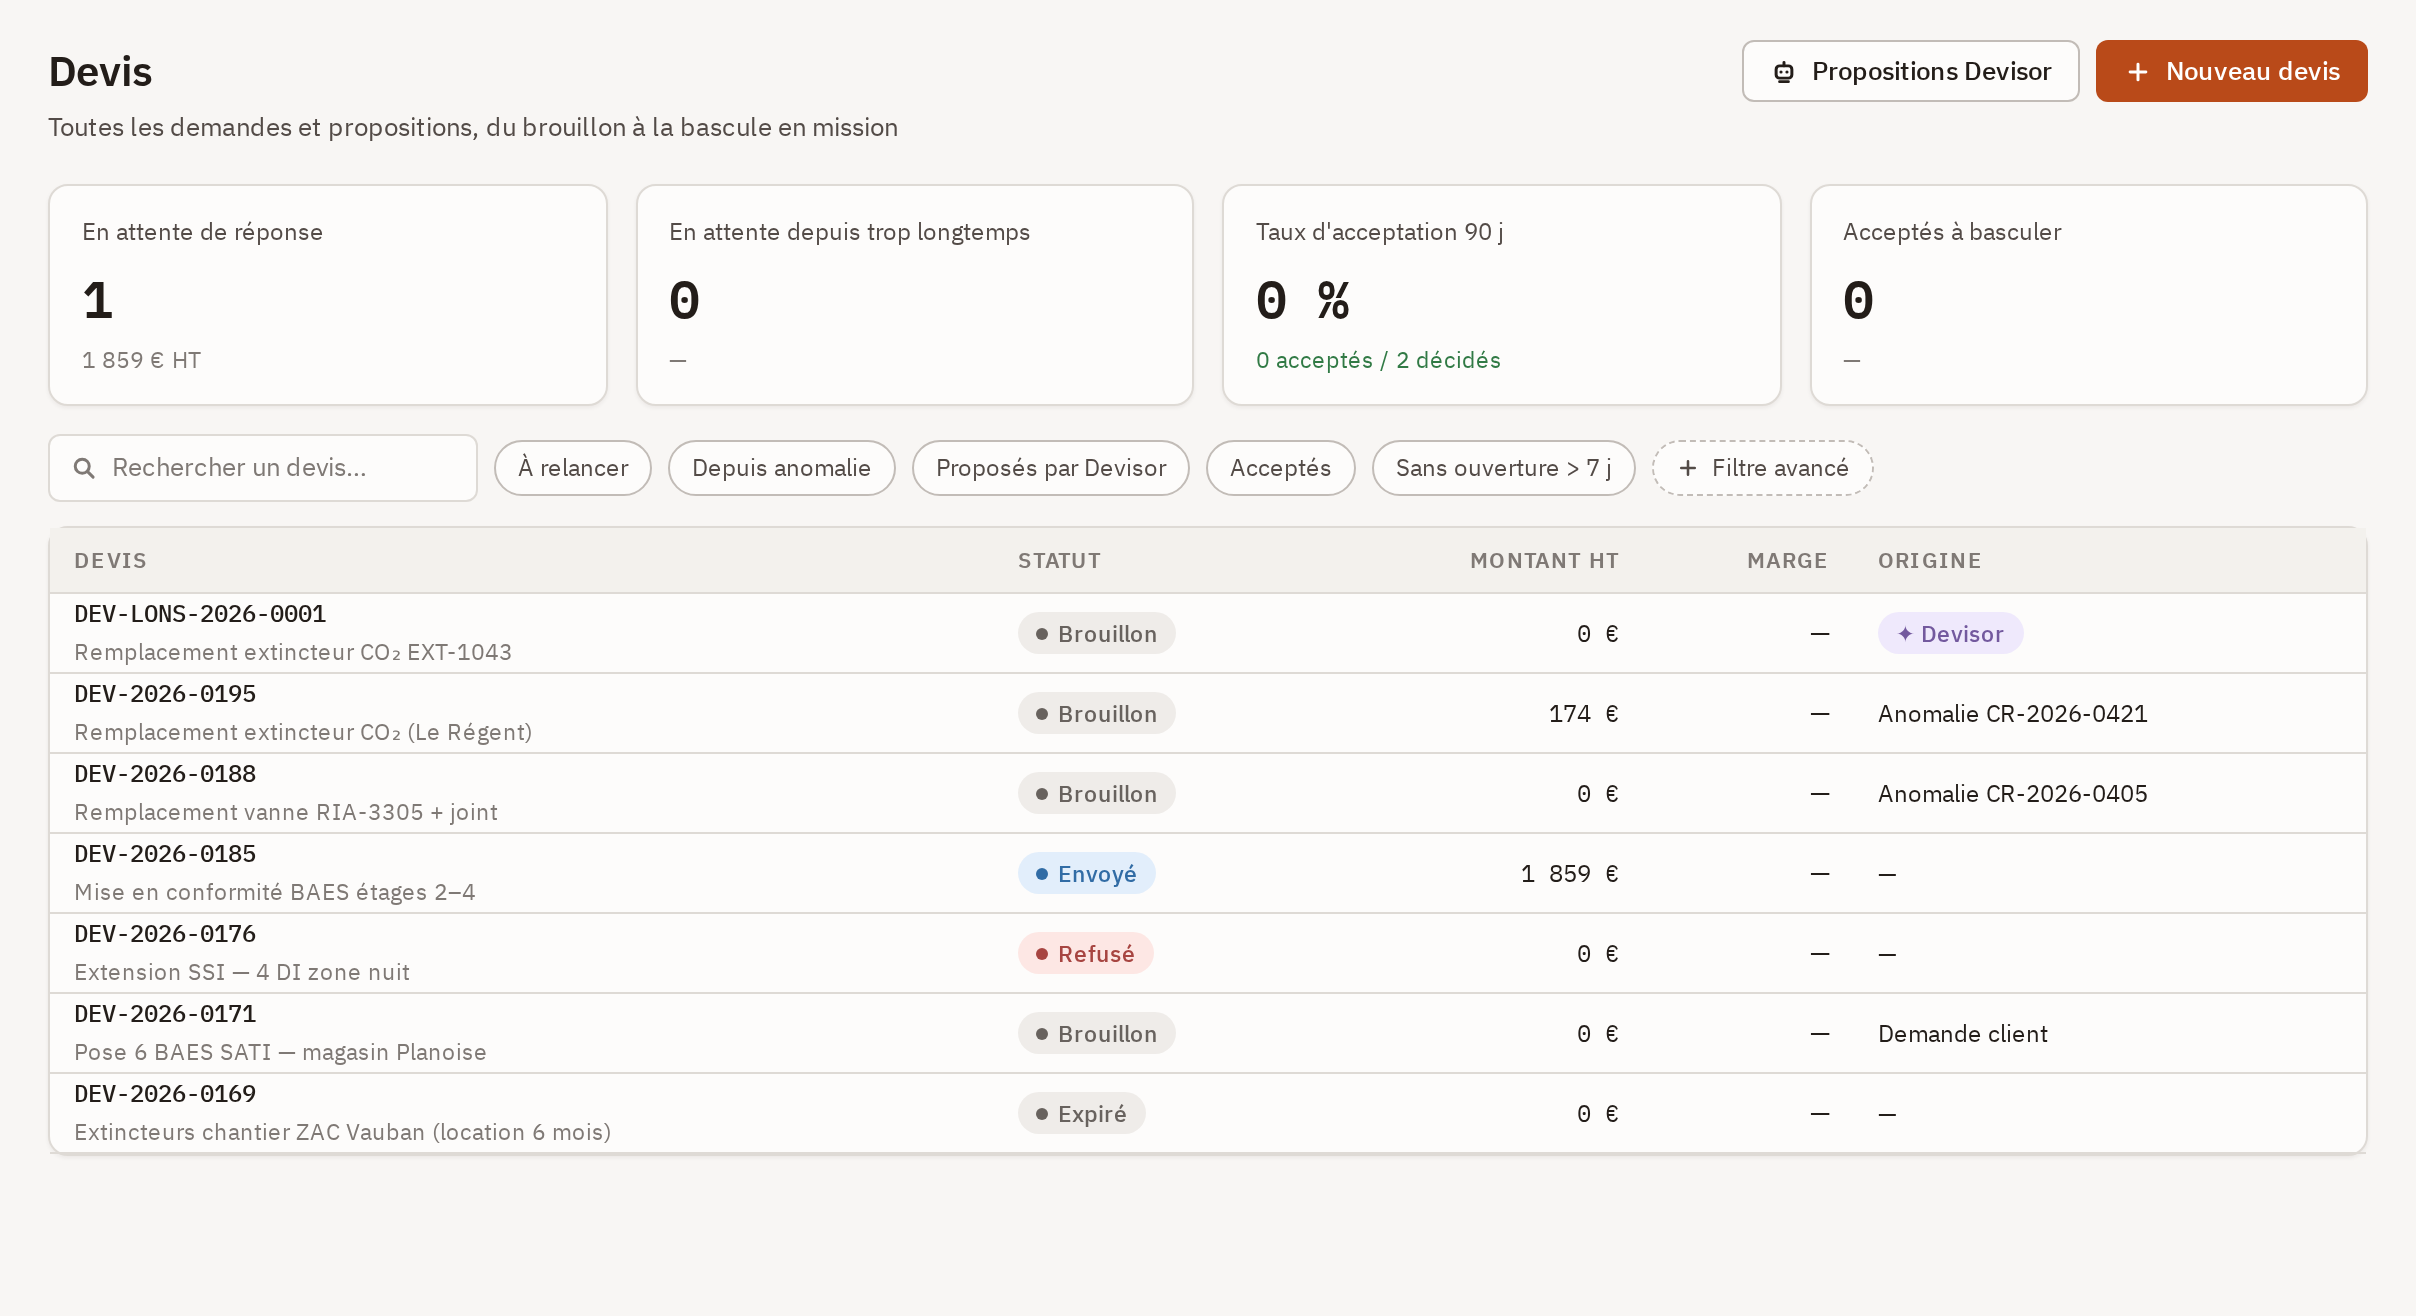Click the STATUT column header

[1059, 561]
